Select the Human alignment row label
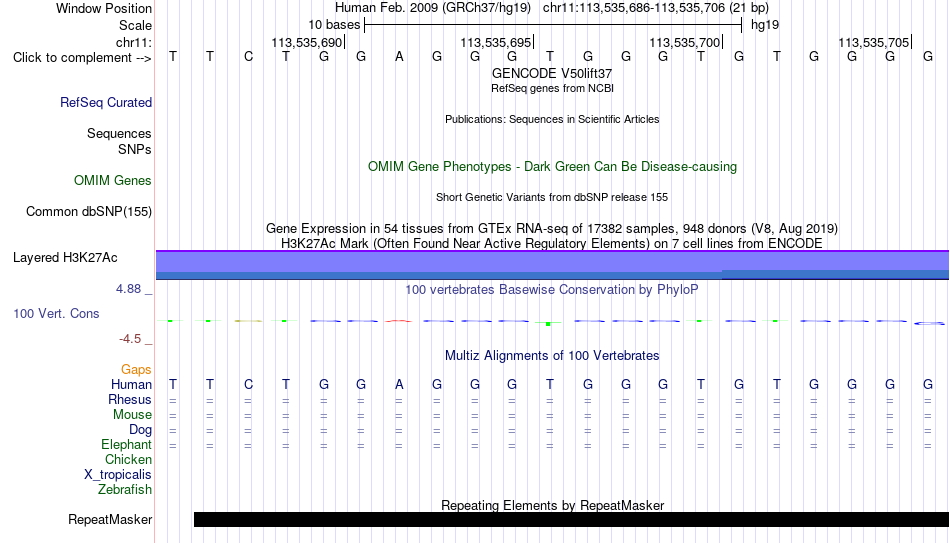The height and width of the screenshot is (543, 950). click(131, 385)
